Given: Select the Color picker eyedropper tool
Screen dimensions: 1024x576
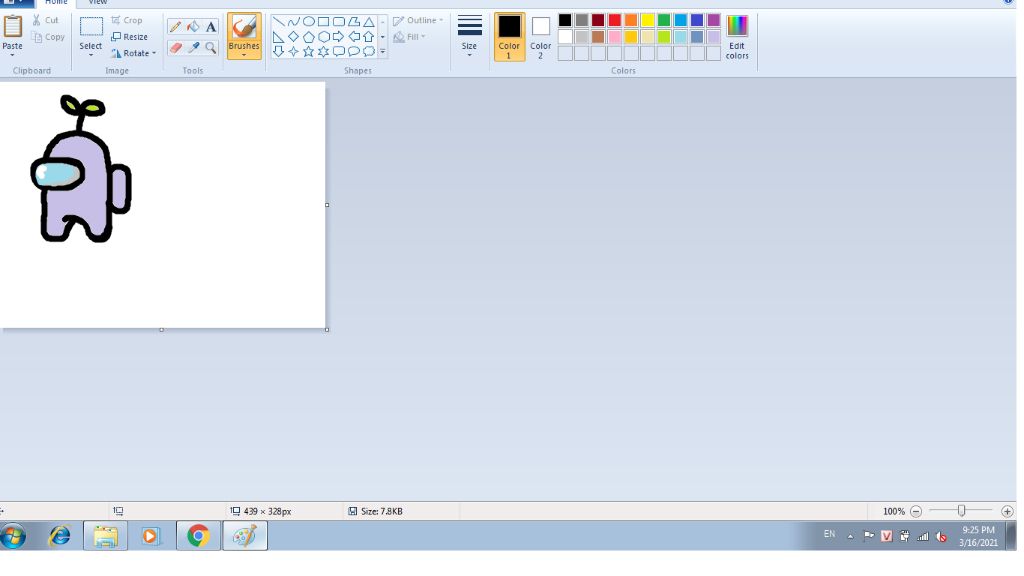Looking at the screenshot, I should coord(193,48).
